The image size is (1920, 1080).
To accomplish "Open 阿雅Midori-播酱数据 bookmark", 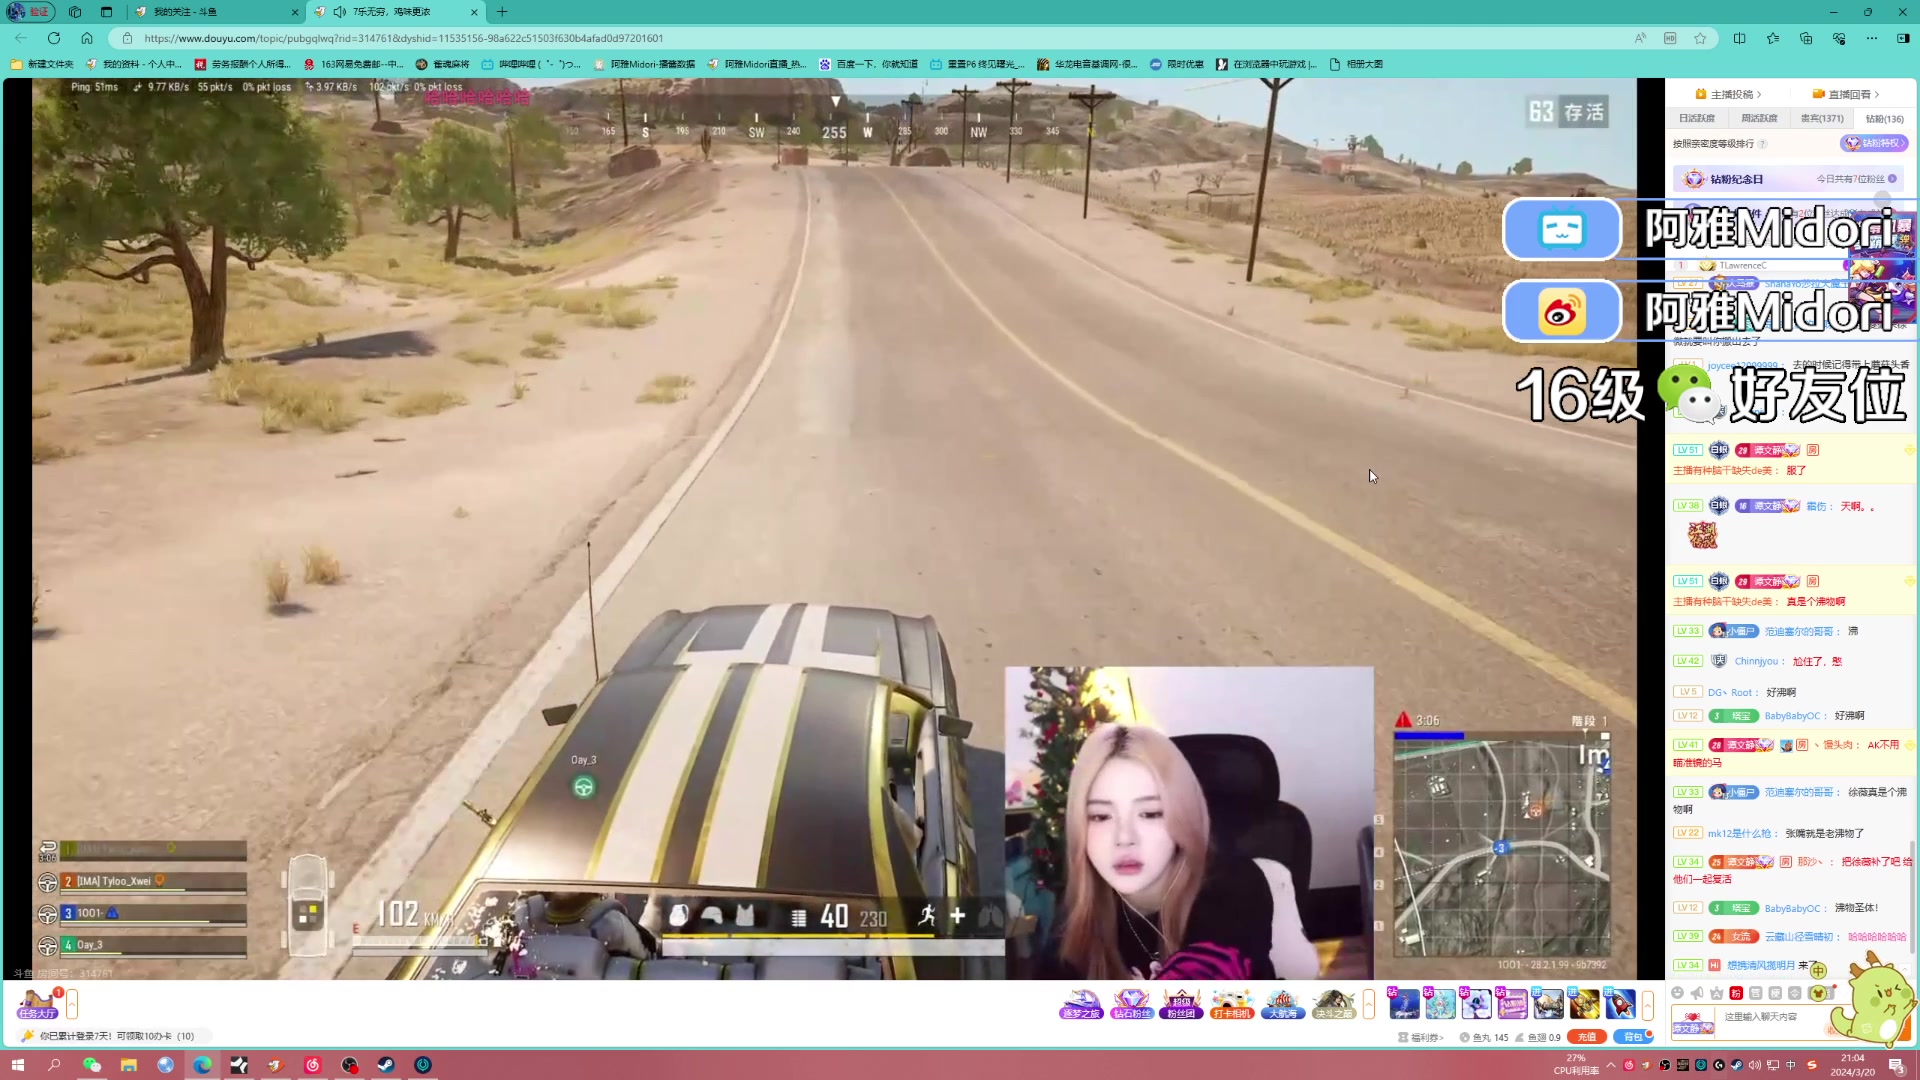I will (x=644, y=64).
